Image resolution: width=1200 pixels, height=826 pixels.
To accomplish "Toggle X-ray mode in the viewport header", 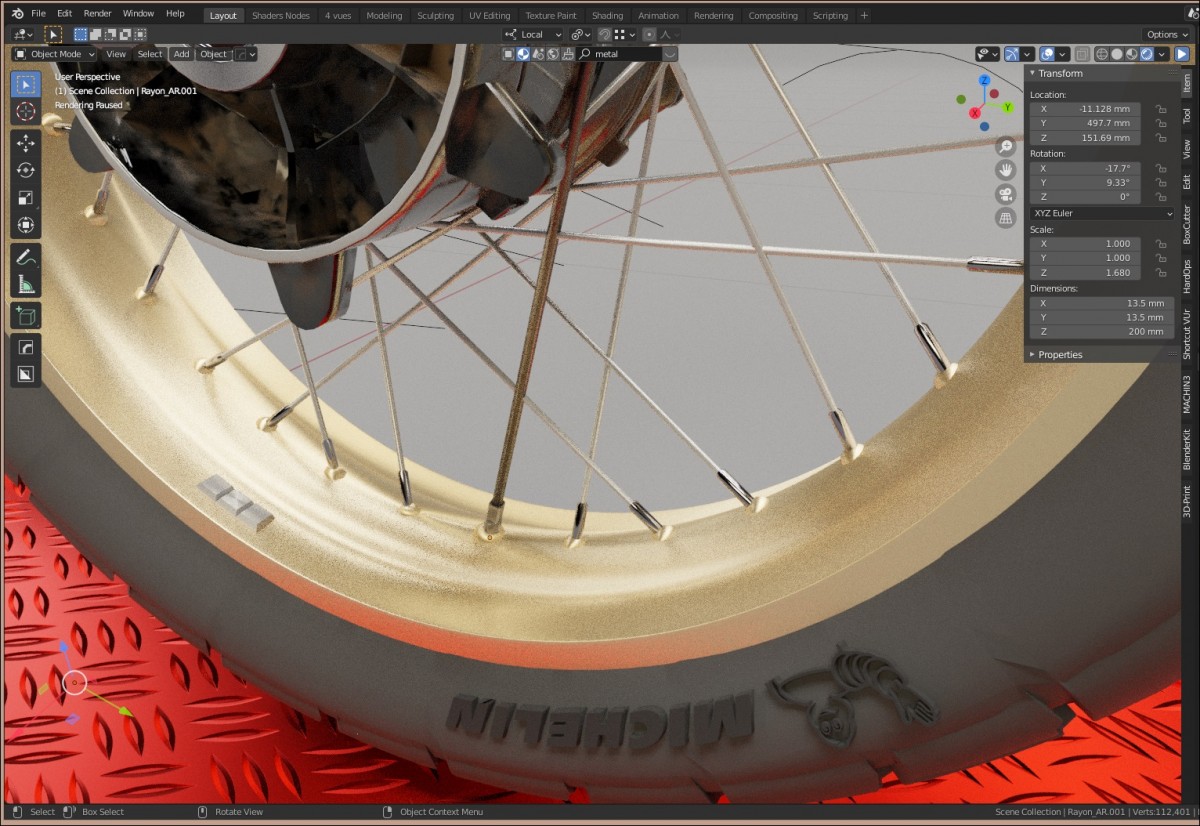I will click(1081, 54).
